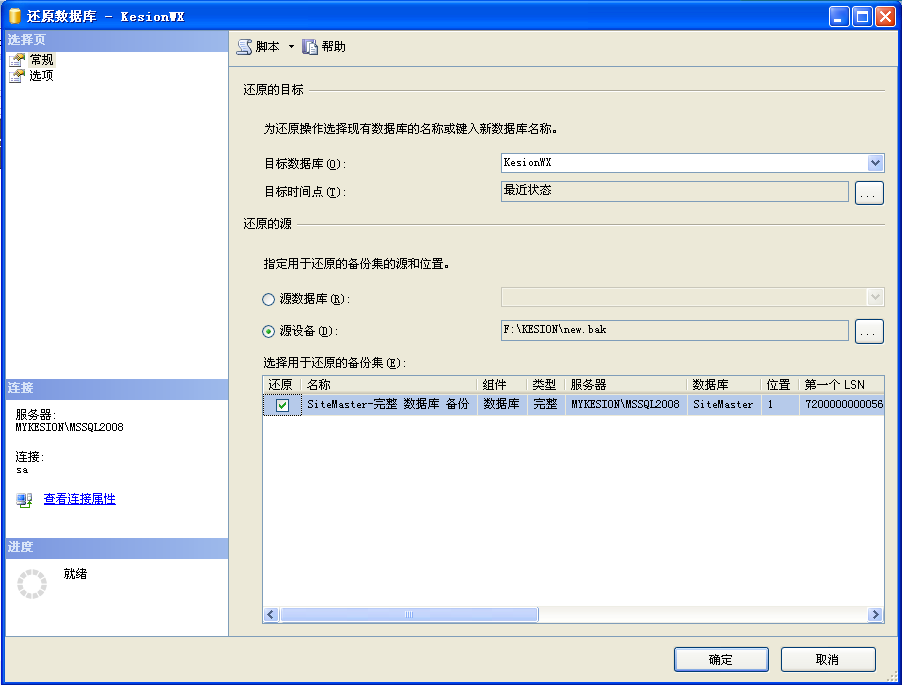Open the Help (帮助) icon
This screenshot has width=902, height=685.
coord(310,47)
